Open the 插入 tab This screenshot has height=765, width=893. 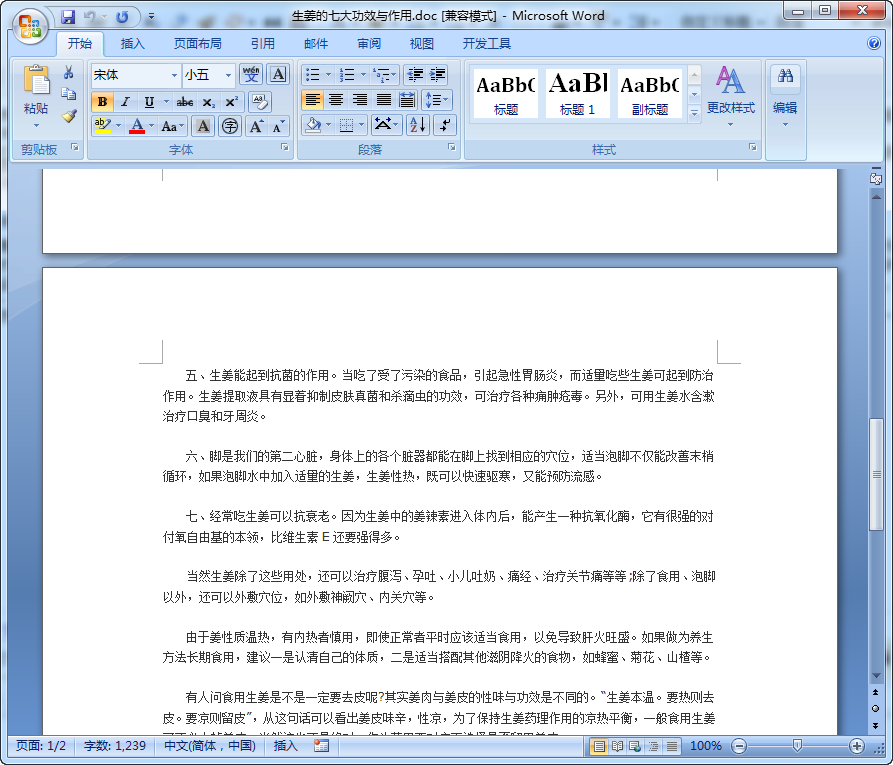pos(132,44)
